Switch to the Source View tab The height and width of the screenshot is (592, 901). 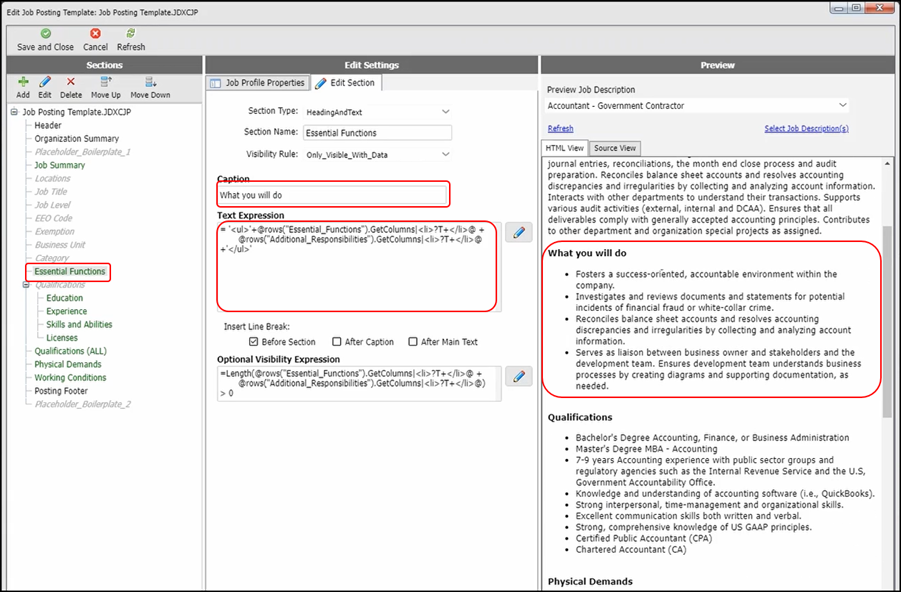(614, 148)
